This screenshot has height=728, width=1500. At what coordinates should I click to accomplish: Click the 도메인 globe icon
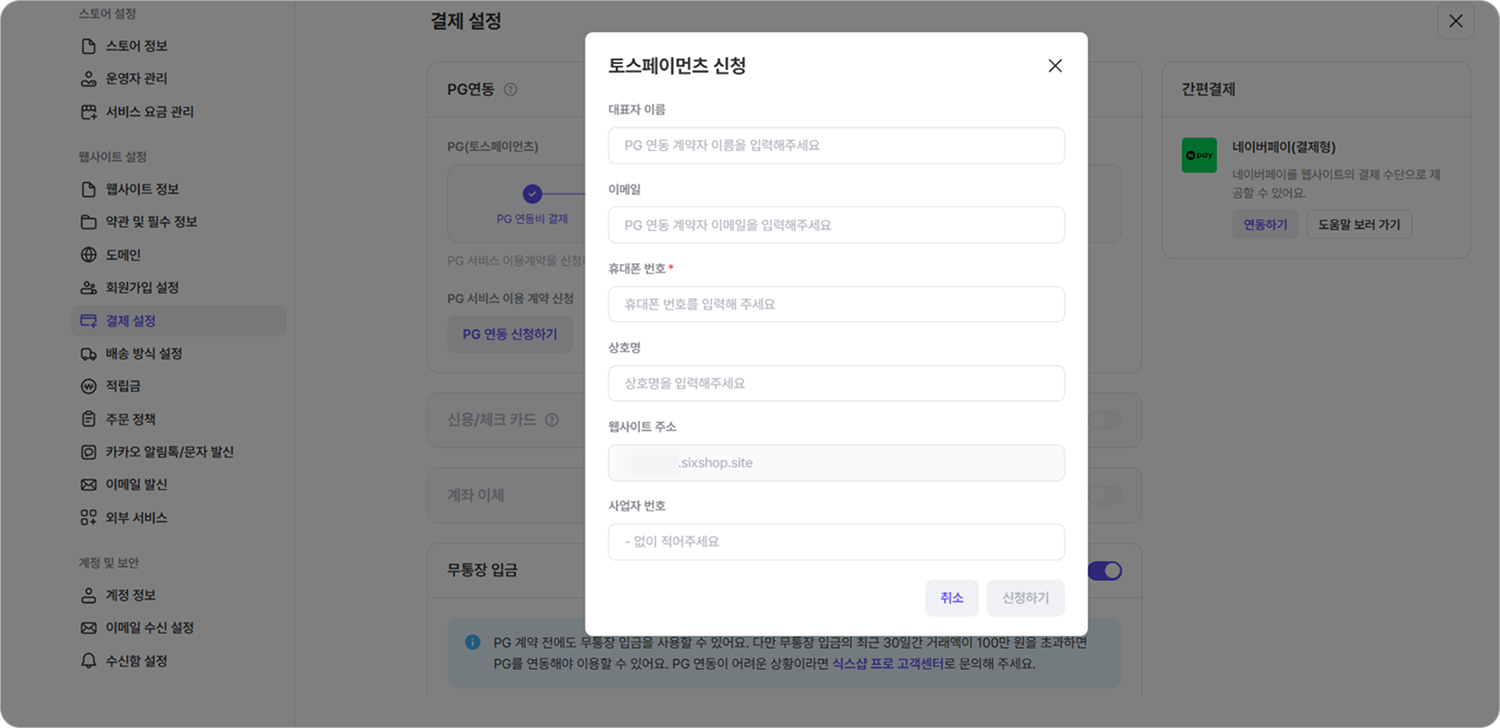click(x=88, y=255)
